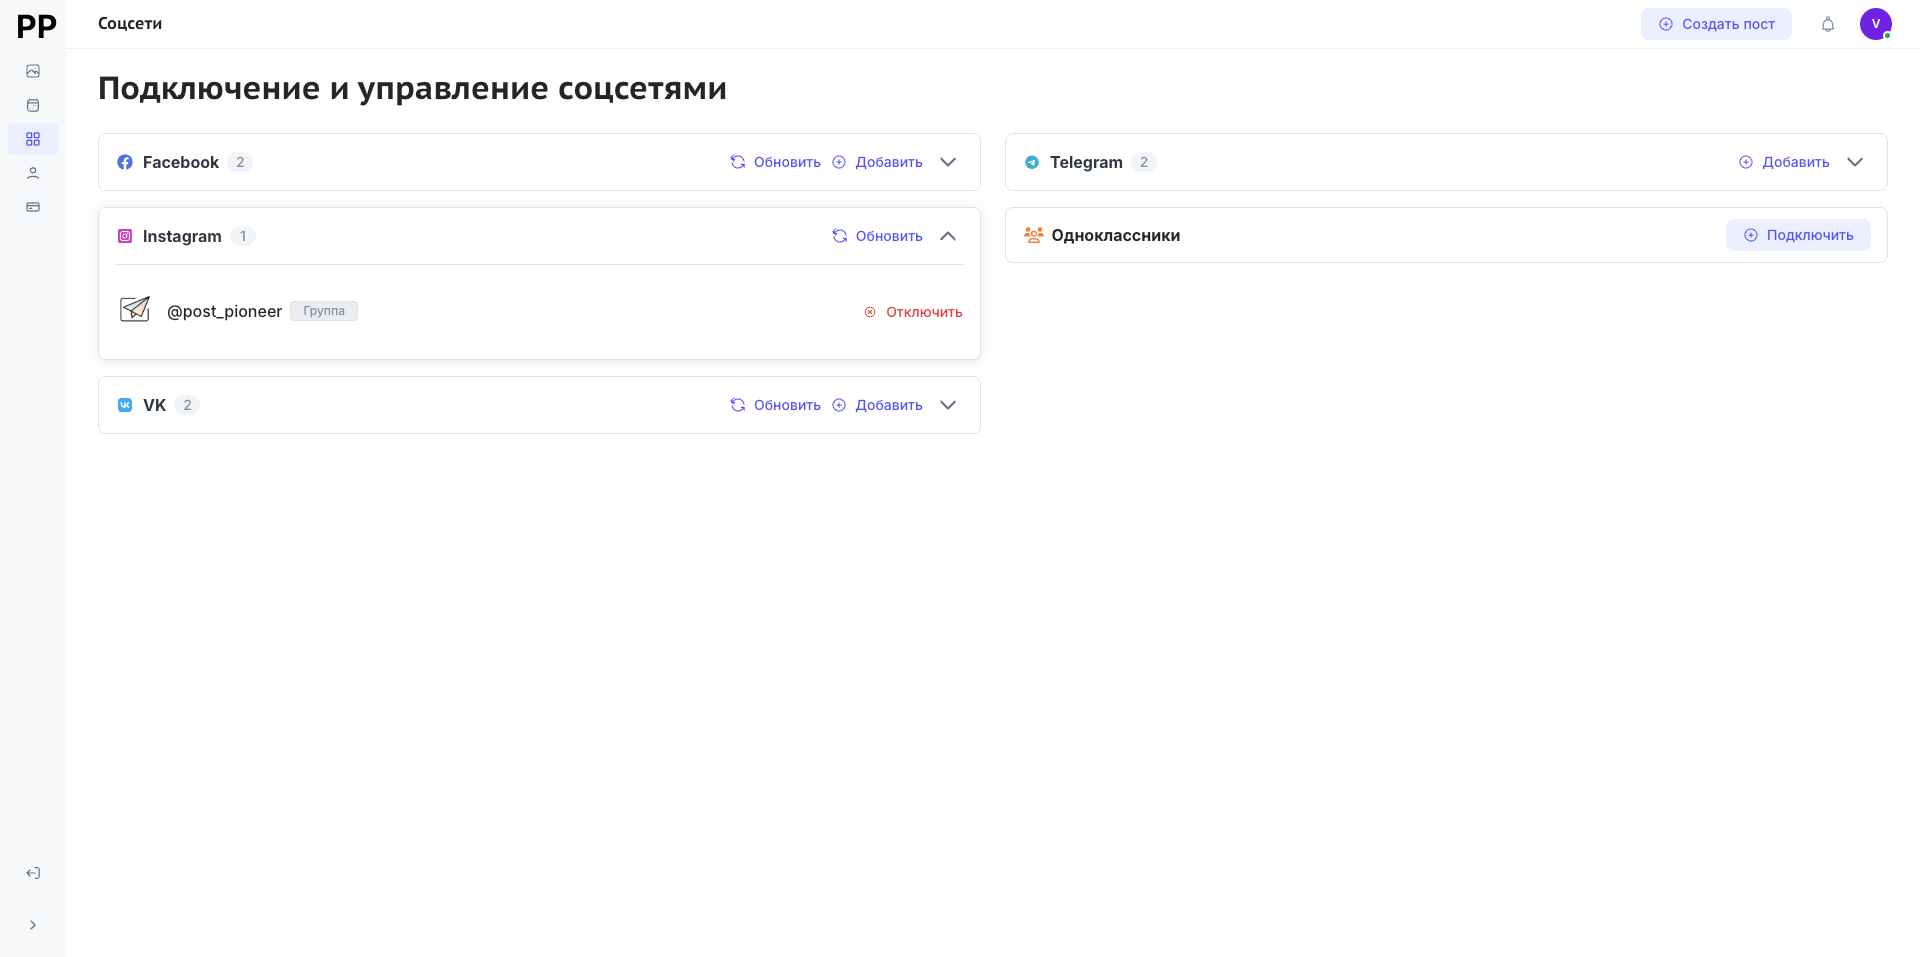This screenshot has width=1920, height=957.
Task: Expand the sidebar with arrow
Action: coord(33,925)
